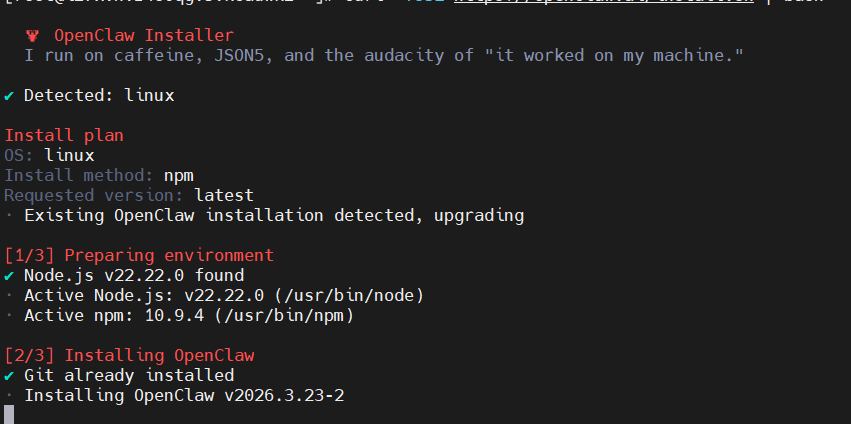851x424 pixels.
Task: Click the terminal cursor block at the bottom
Action: point(9,414)
